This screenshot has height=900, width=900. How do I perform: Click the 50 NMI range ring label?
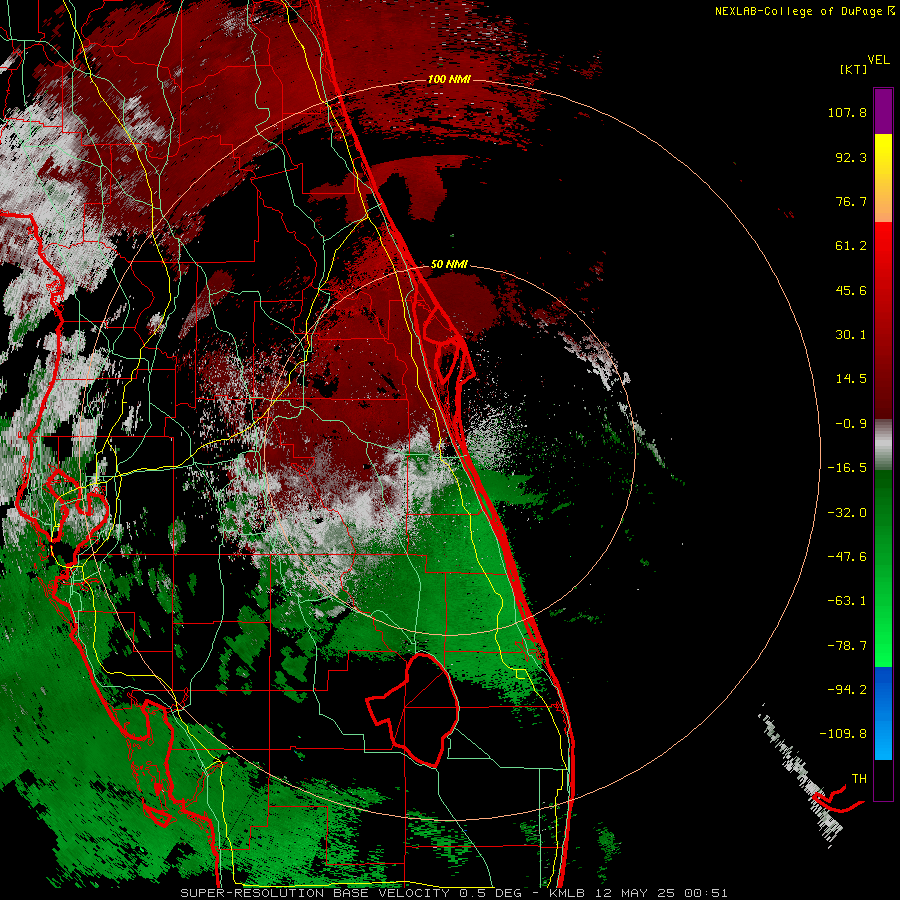[449, 265]
